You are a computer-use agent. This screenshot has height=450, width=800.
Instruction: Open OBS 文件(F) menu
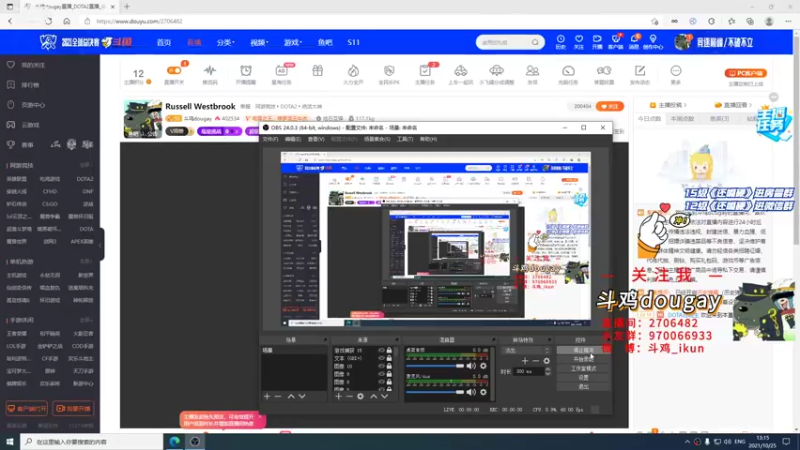coord(270,139)
